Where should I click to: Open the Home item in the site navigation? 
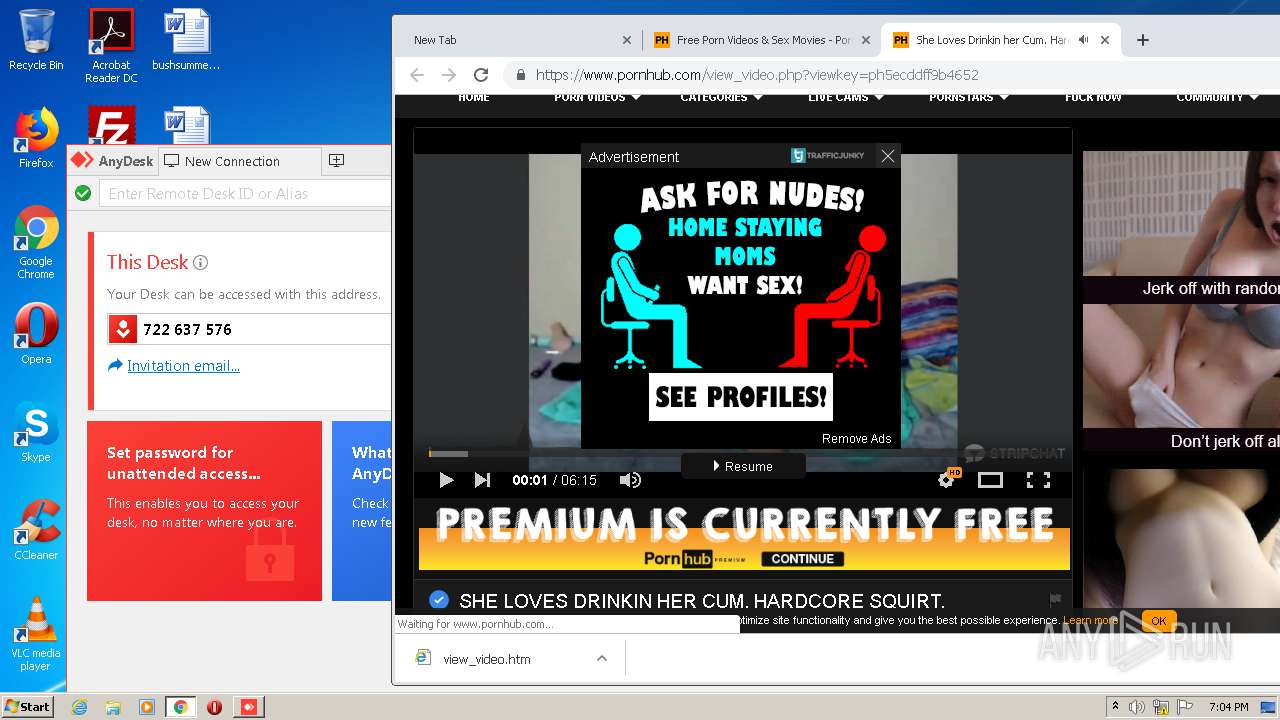(474, 97)
